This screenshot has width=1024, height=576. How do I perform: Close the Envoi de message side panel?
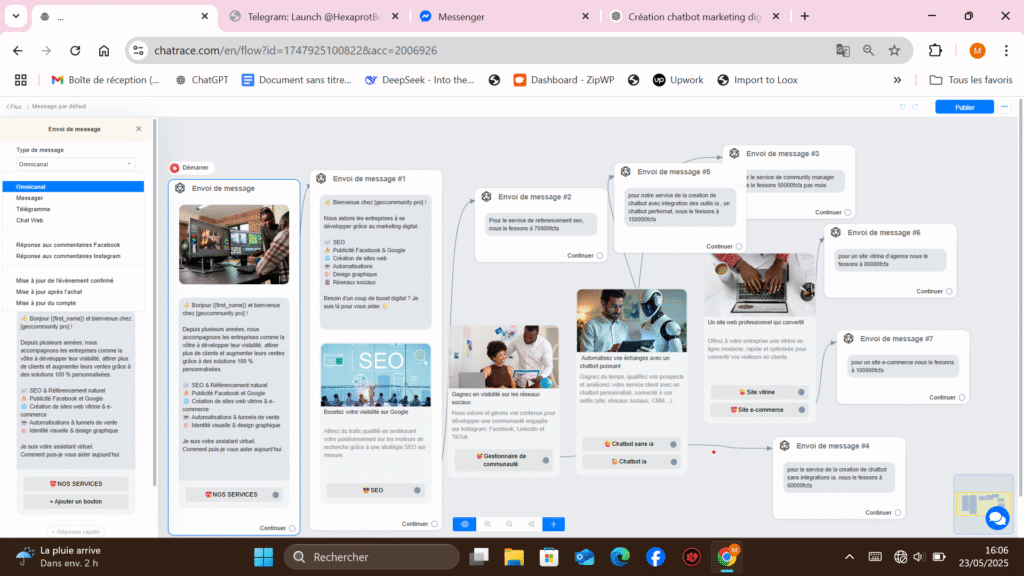[137, 128]
